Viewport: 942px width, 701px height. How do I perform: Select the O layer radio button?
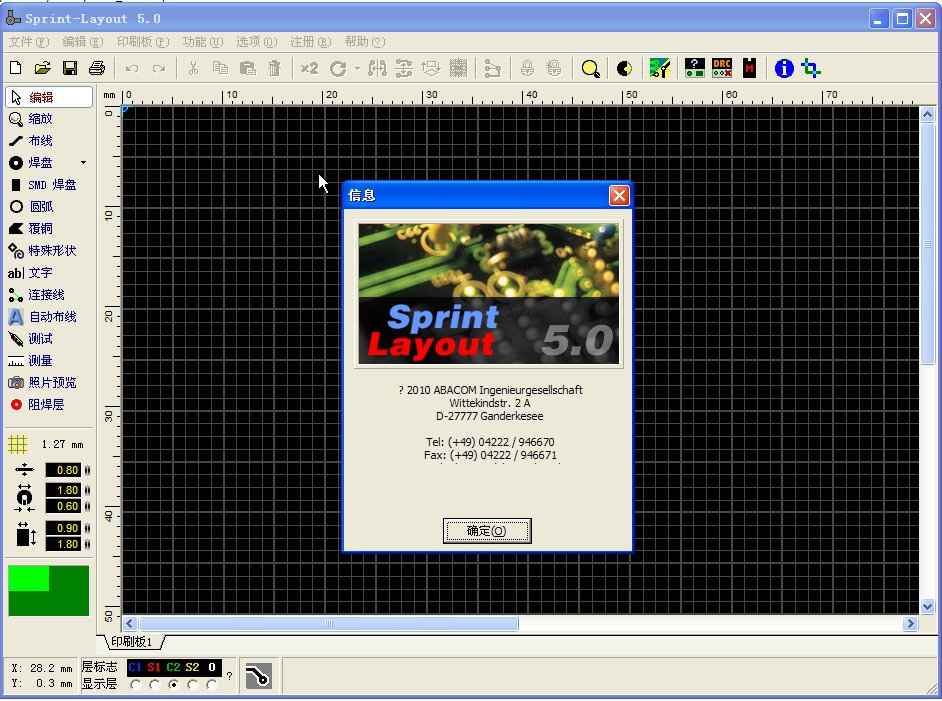point(211,685)
